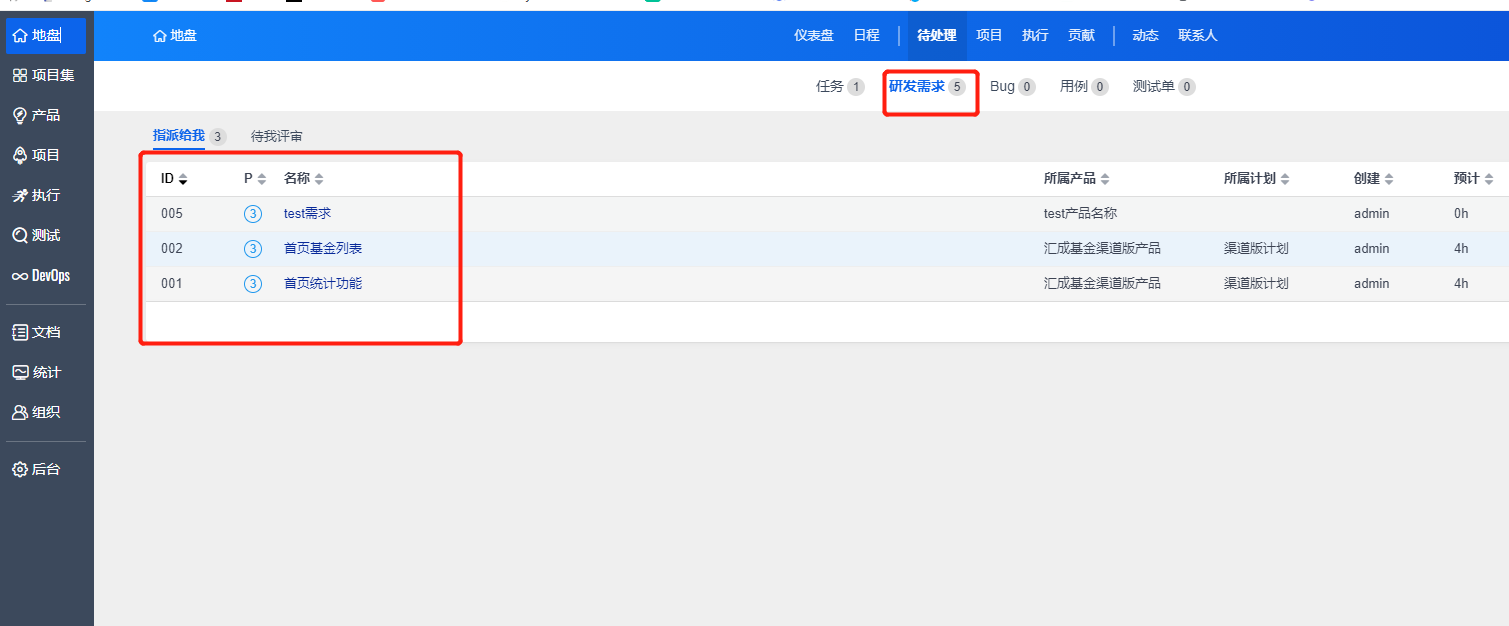Click priority 3 badge of test需求 row
Viewport: 1509px width, 626px height.
point(253,214)
